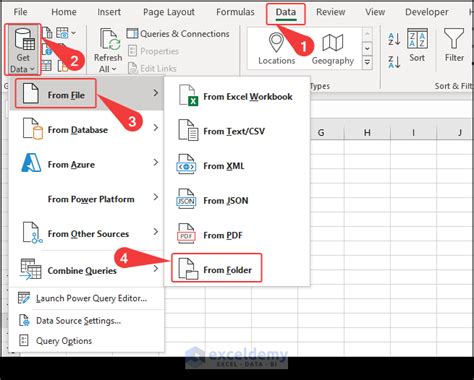474x380 pixels.
Task: Open Queries & Connections pane
Action: click(178, 34)
